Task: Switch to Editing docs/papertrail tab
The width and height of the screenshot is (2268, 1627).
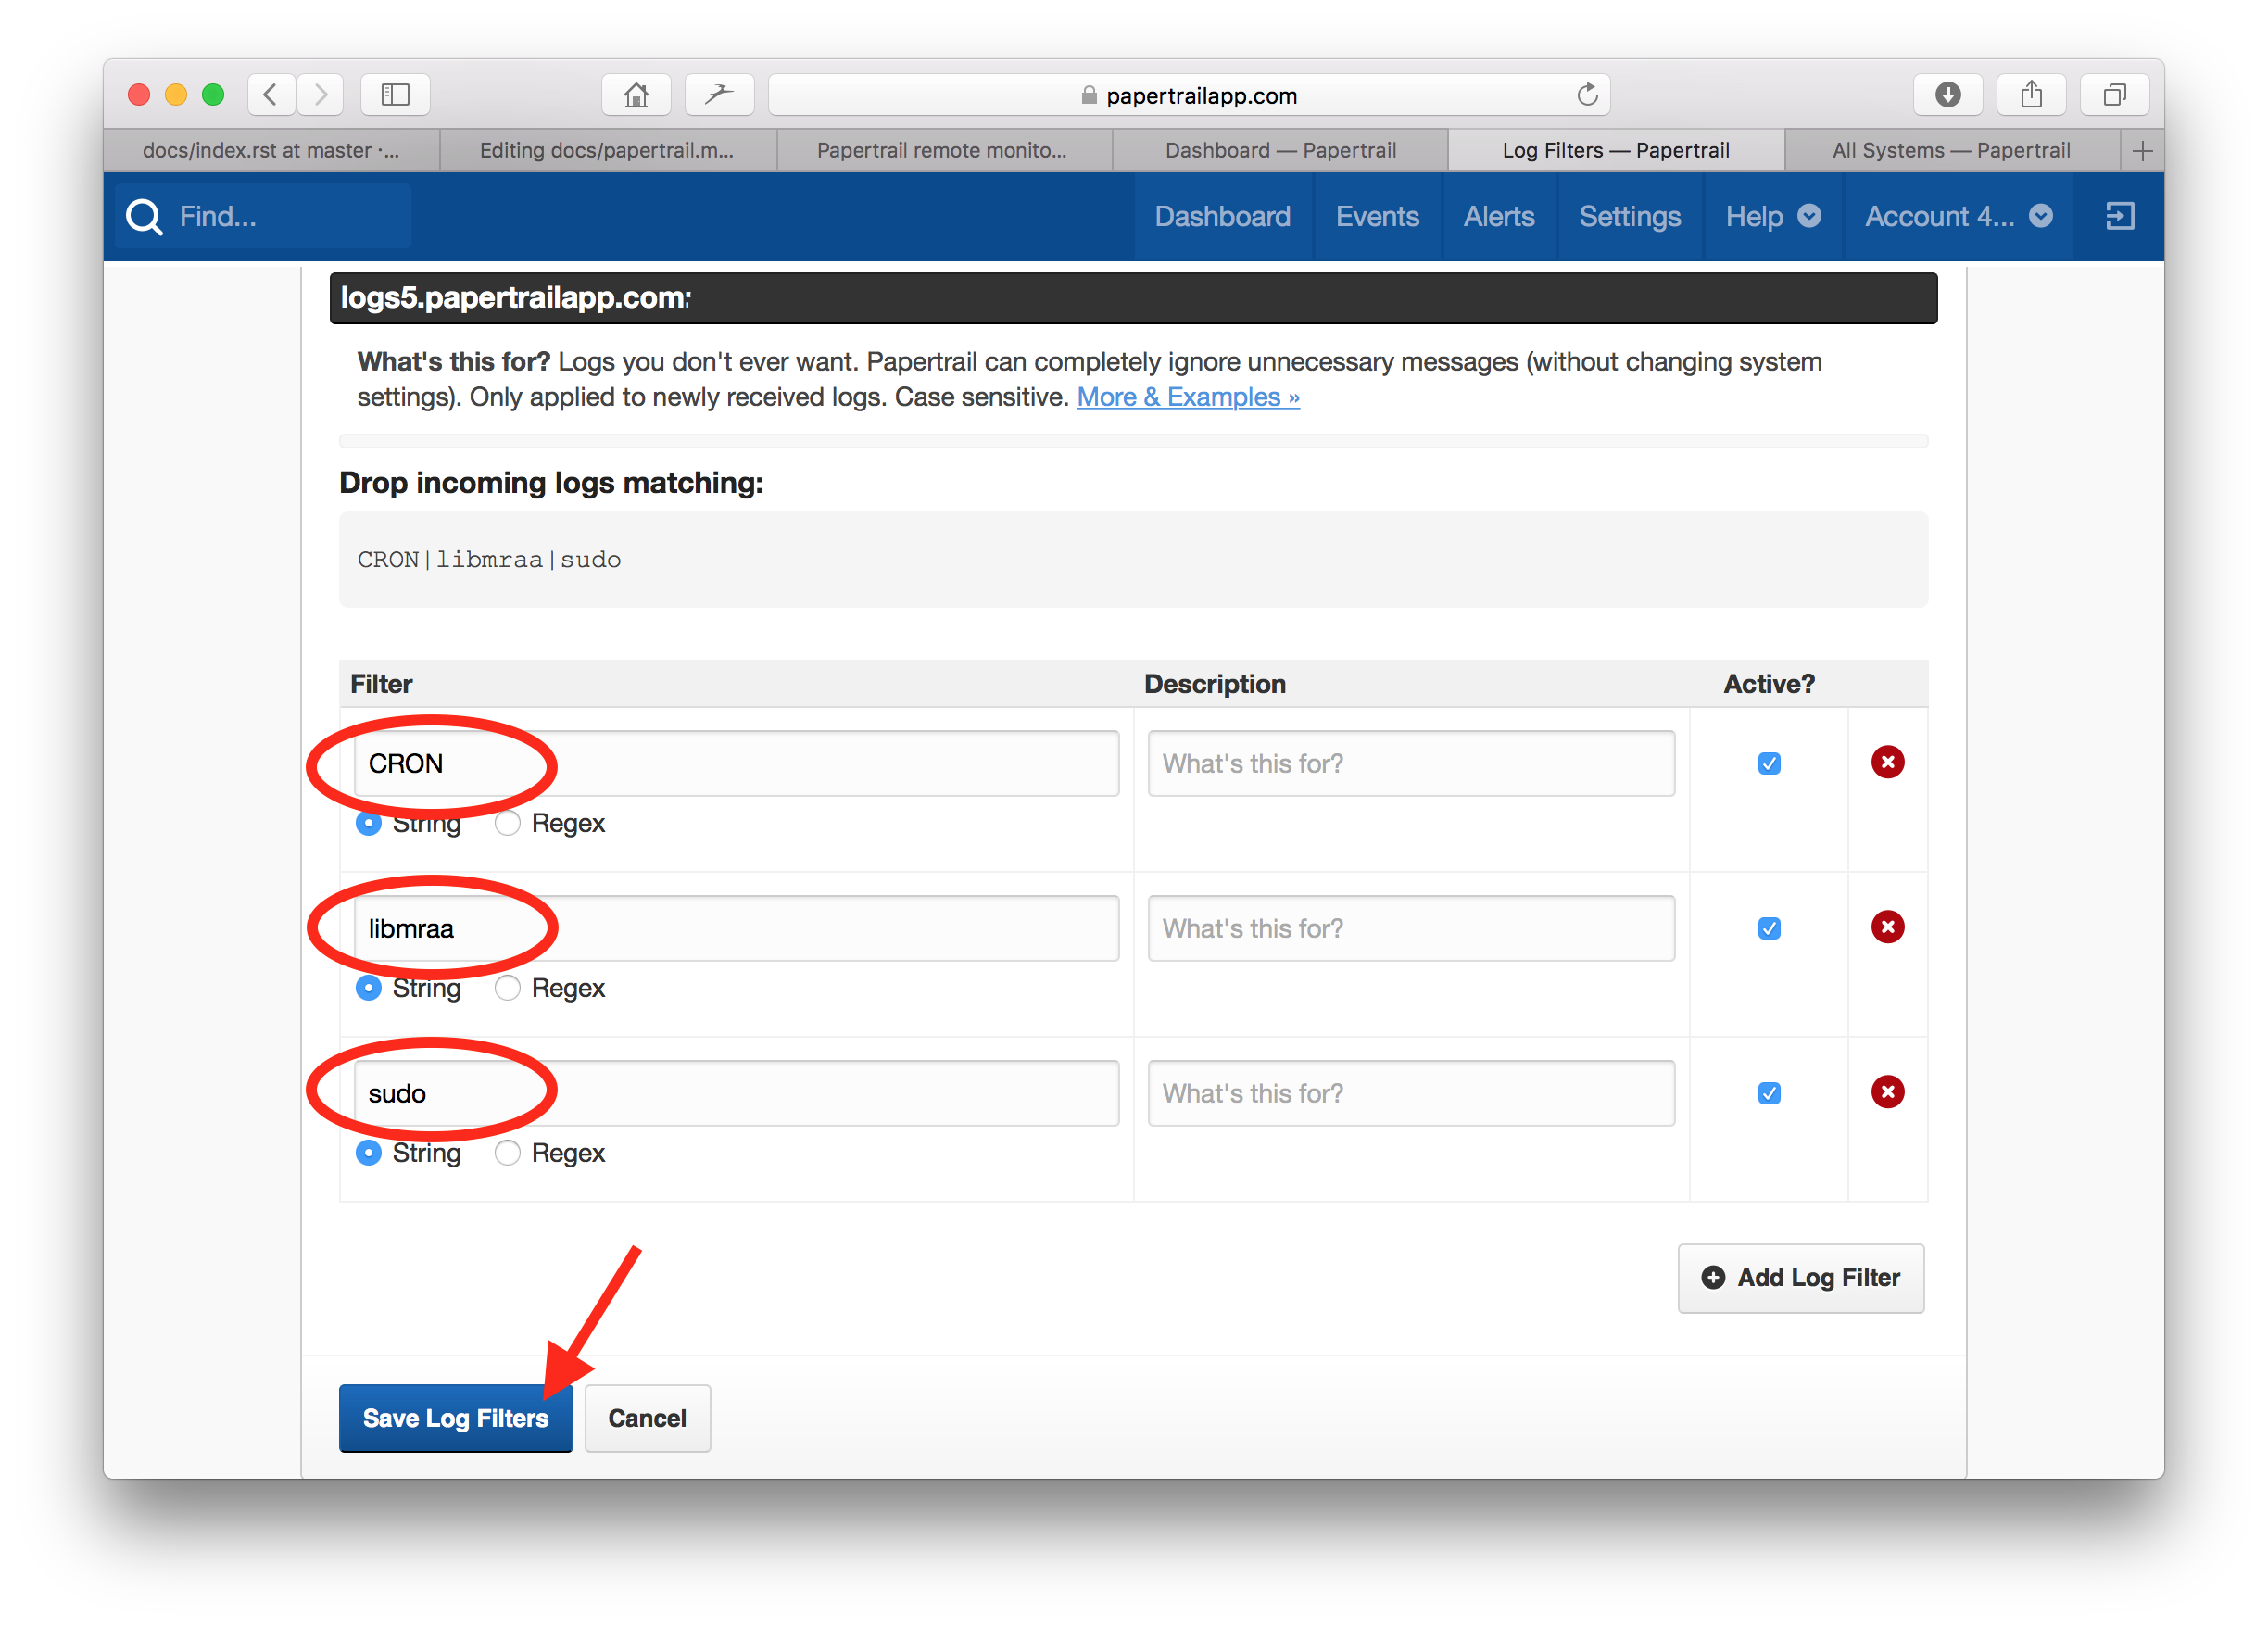Action: click(607, 151)
